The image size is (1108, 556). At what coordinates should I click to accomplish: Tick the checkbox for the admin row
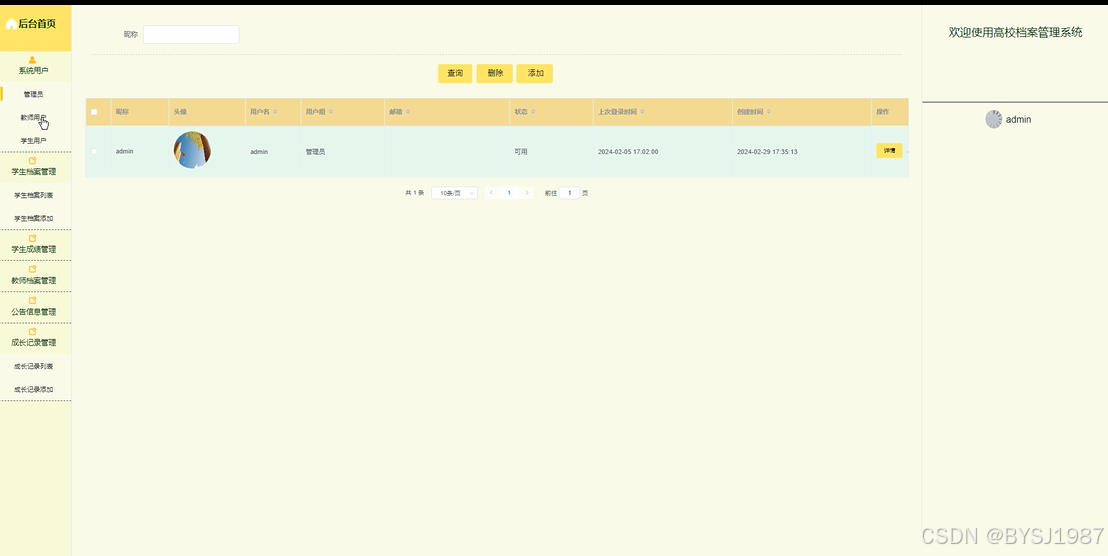(94, 151)
